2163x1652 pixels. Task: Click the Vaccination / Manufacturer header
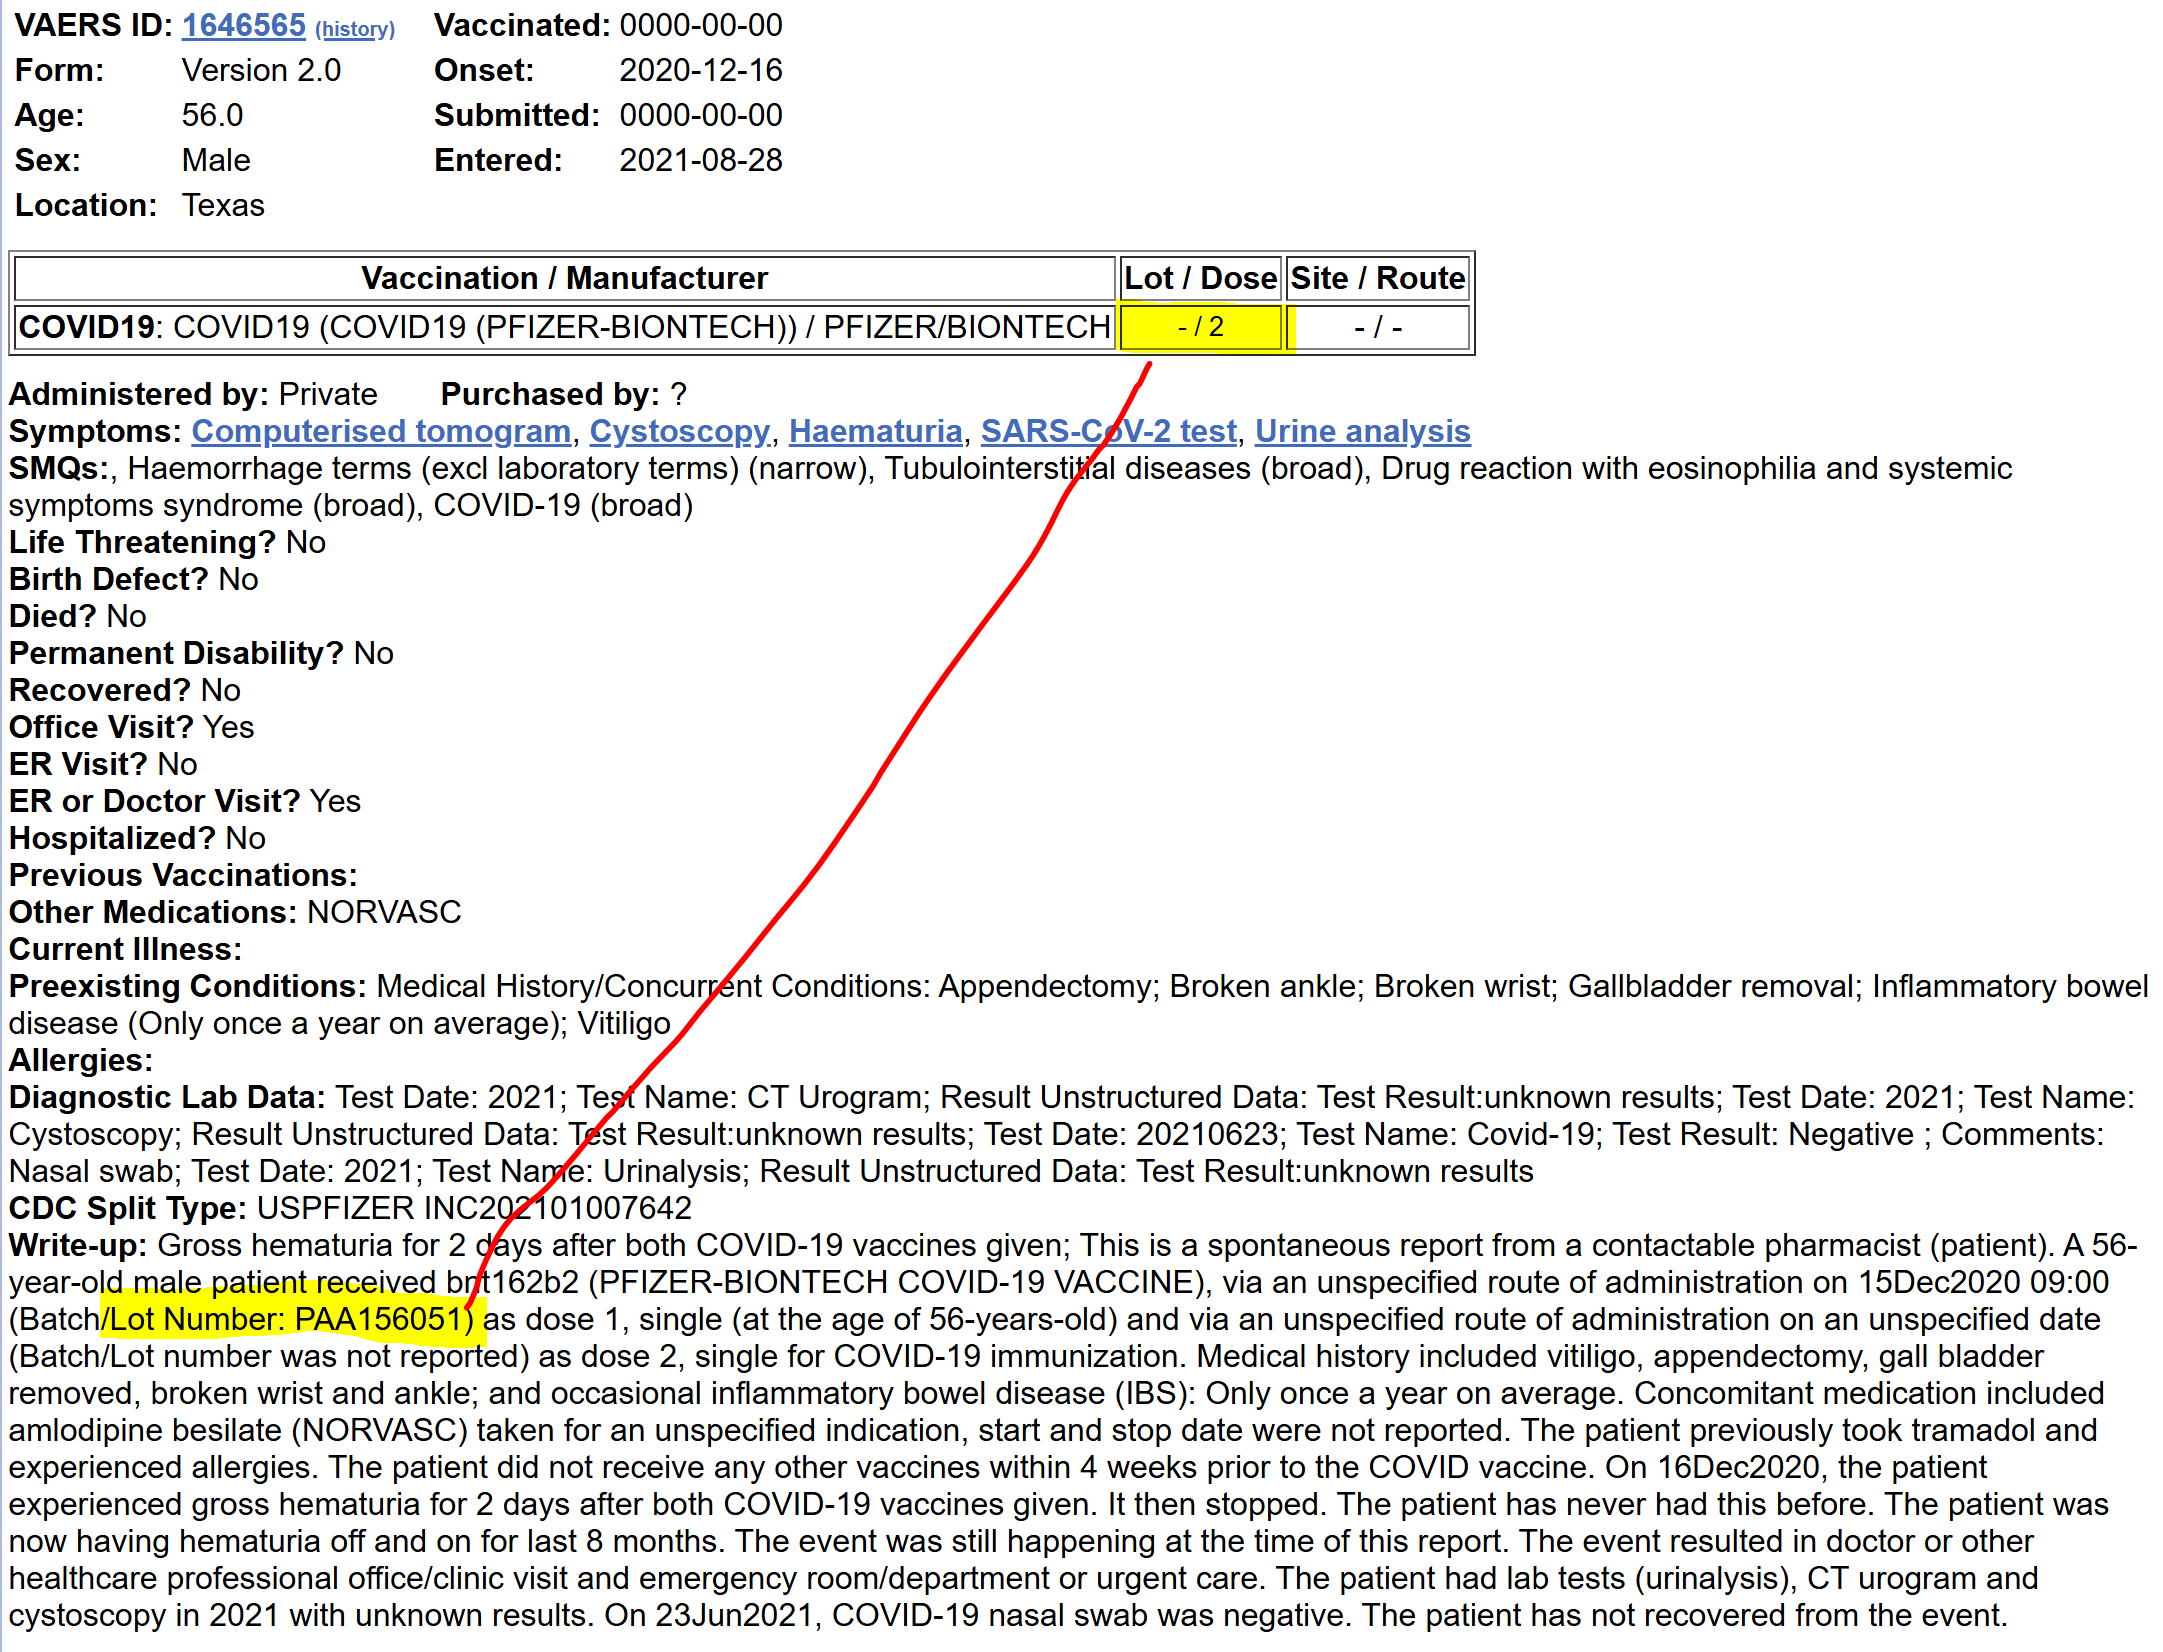(564, 278)
